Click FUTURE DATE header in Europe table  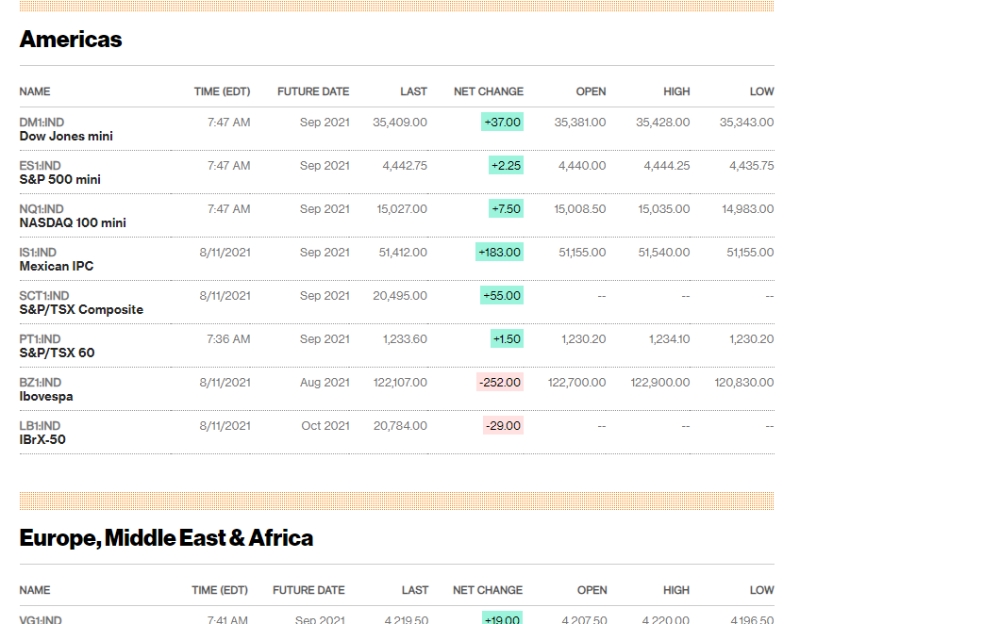coord(309,590)
